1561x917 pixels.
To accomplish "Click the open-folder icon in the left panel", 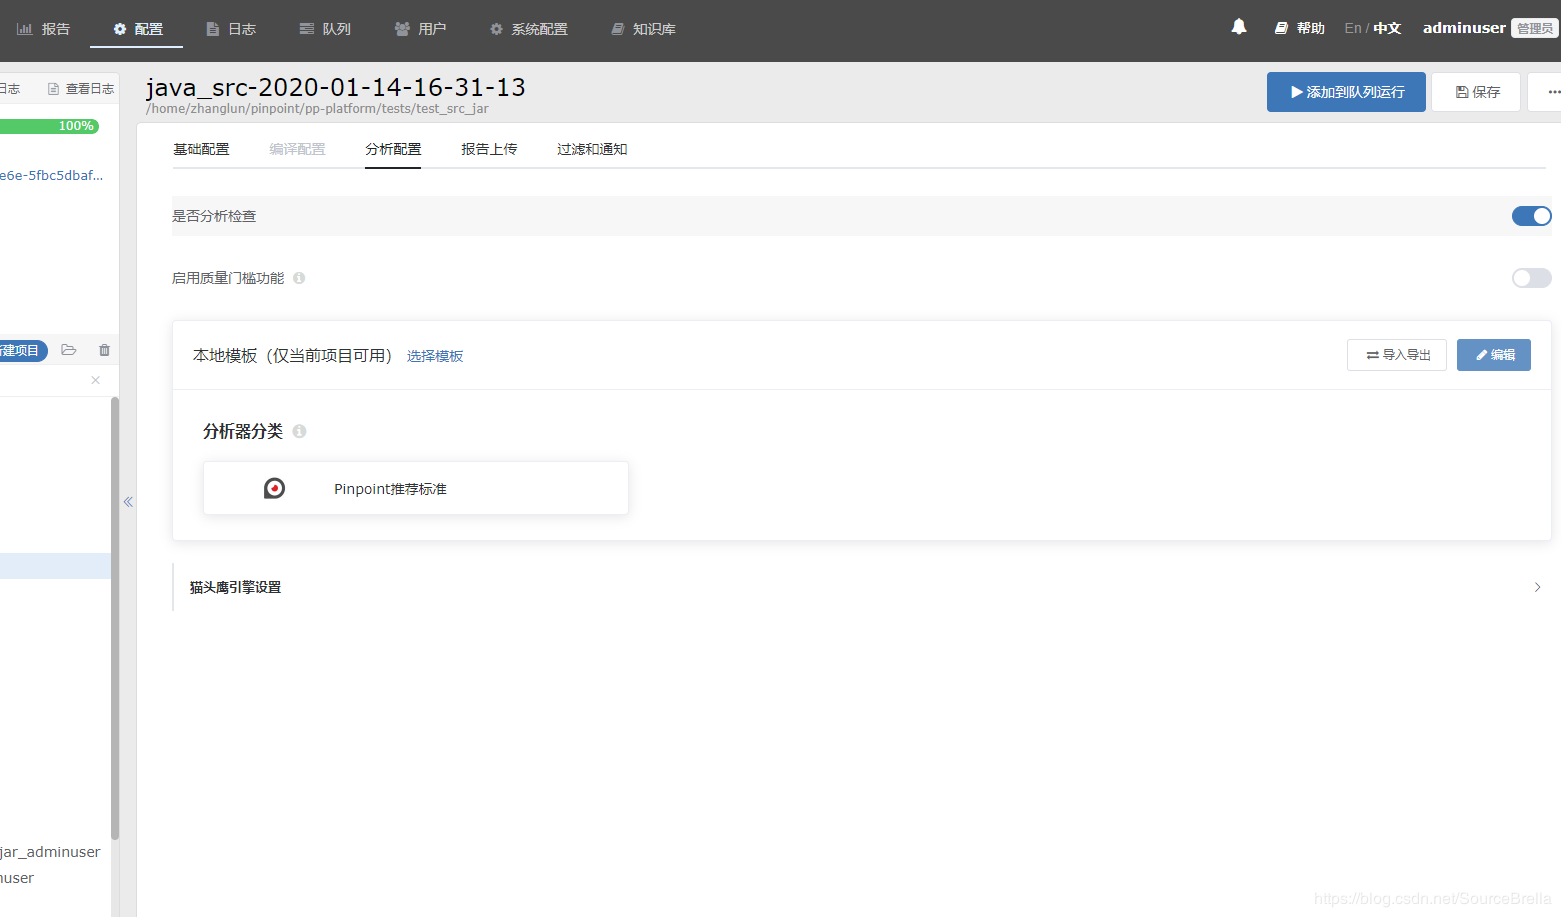I will pyautogui.click(x=69, y=350).
